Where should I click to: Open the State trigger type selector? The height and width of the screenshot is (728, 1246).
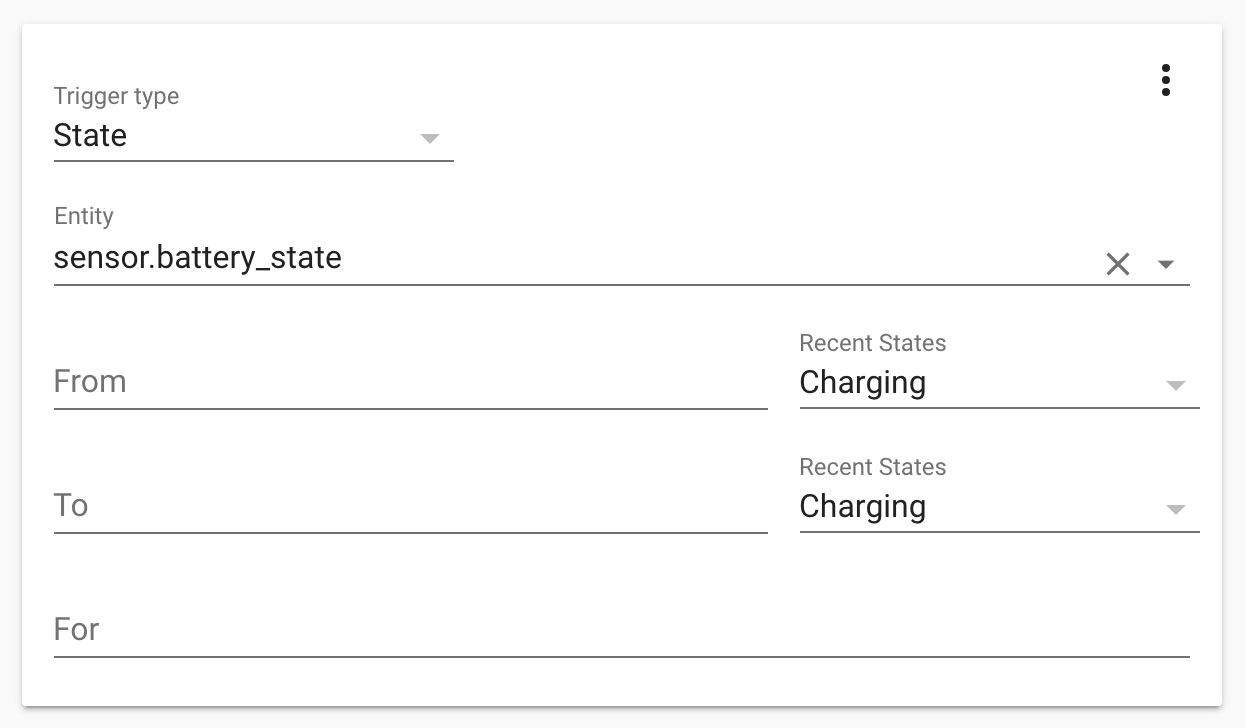click(240, 136)
